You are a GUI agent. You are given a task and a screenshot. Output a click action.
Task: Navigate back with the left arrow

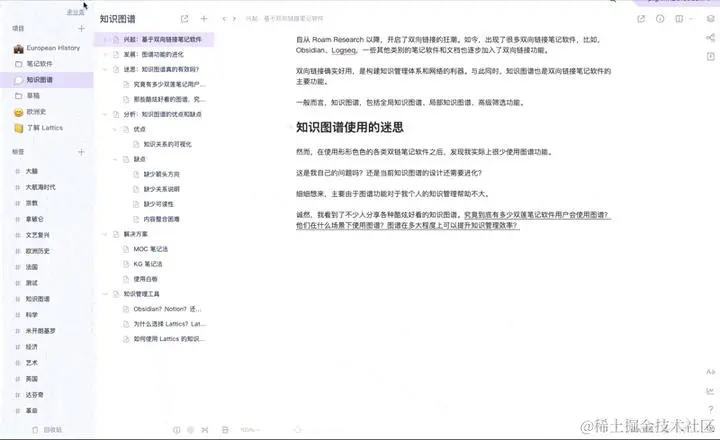click(x=224, y=19)
